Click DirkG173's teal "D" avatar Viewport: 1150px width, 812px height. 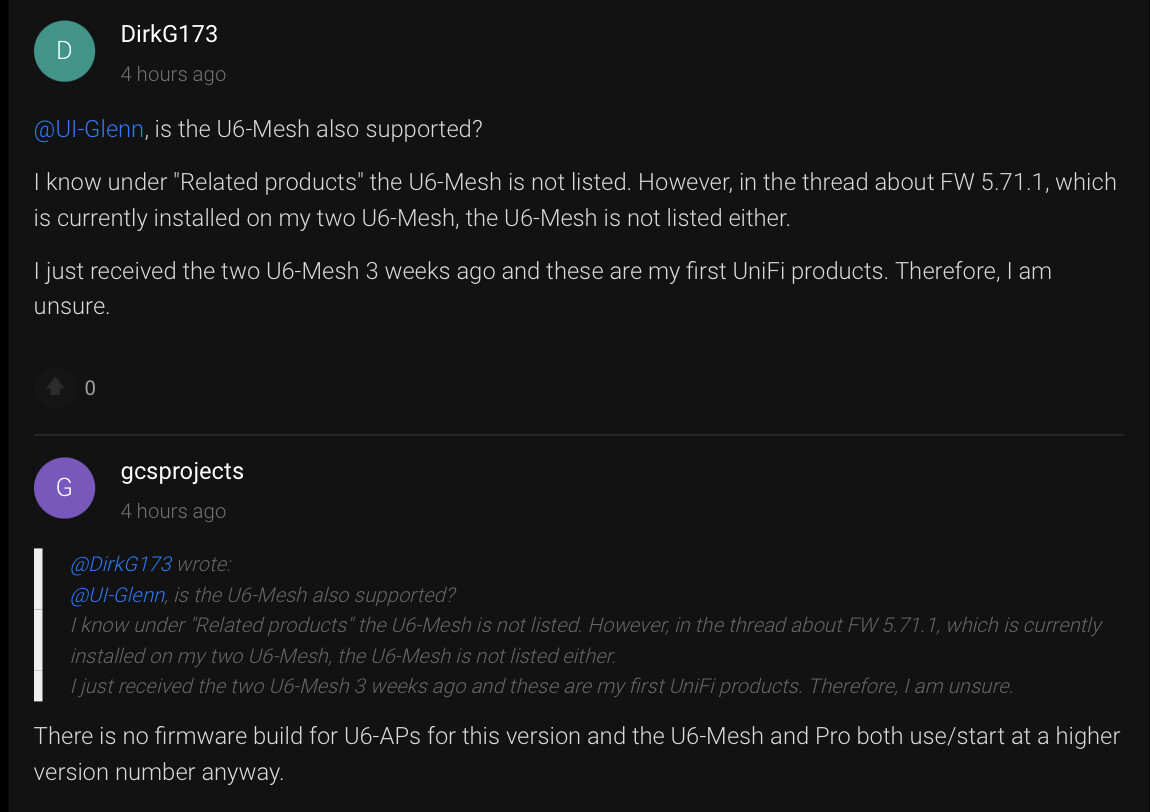point(64,51)
